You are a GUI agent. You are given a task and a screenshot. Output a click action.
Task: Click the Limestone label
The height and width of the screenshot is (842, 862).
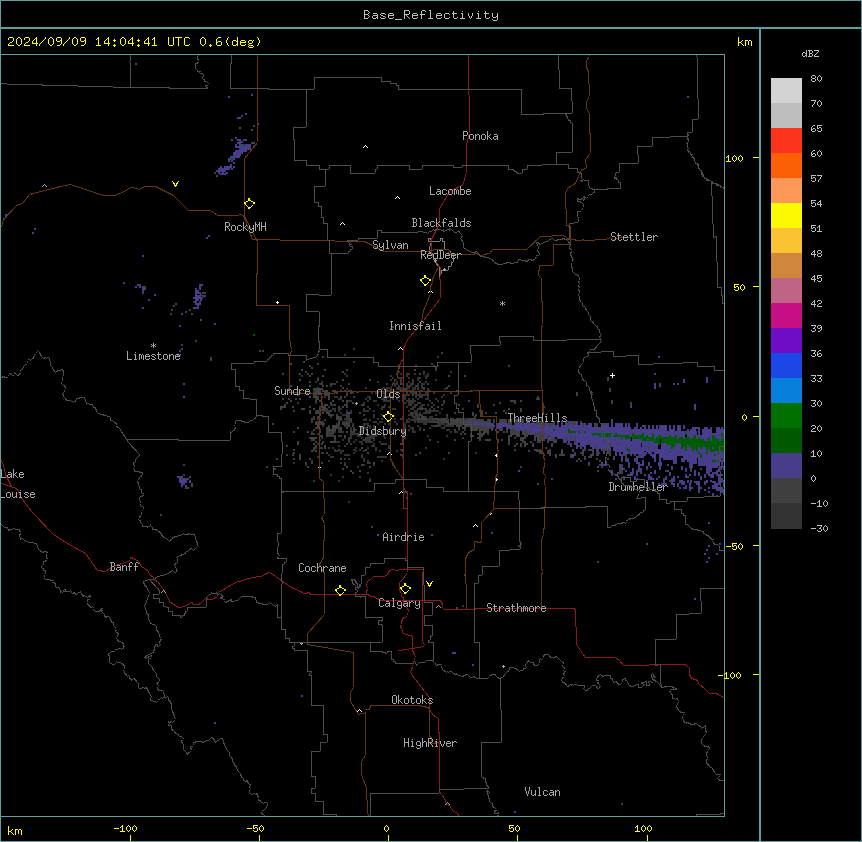coord(153,356)
